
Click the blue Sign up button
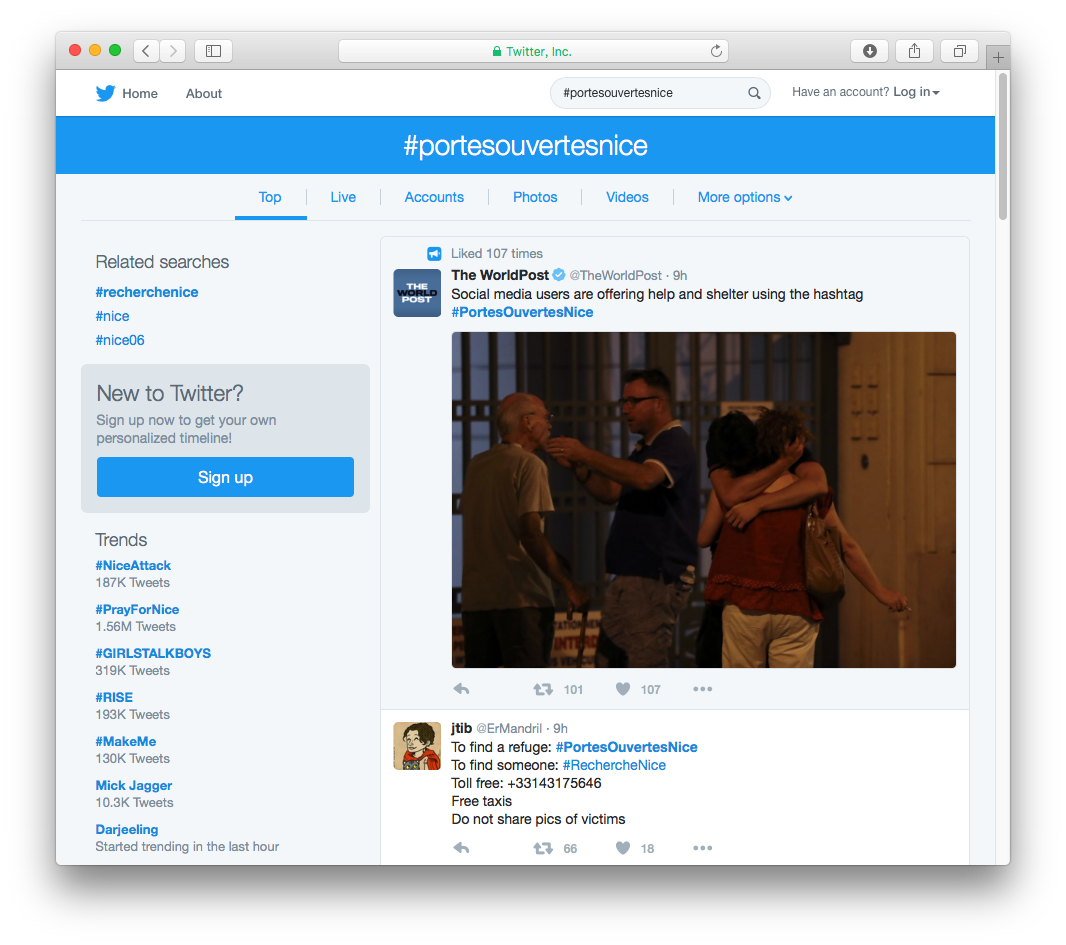[x=225, y=477]
